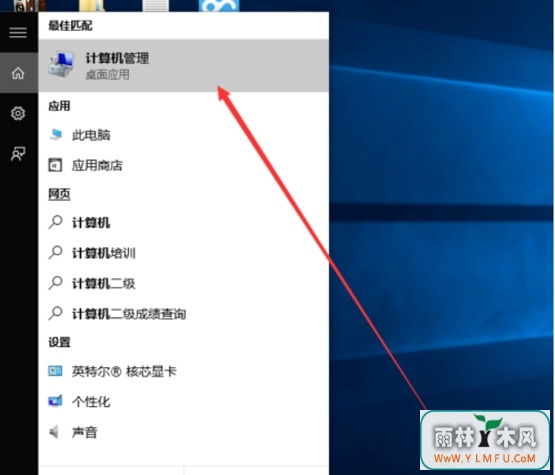Image resolution: width=555 pixels, height=475 pixels.
Task: Search the web for 计算机
Action: [183, 223]
